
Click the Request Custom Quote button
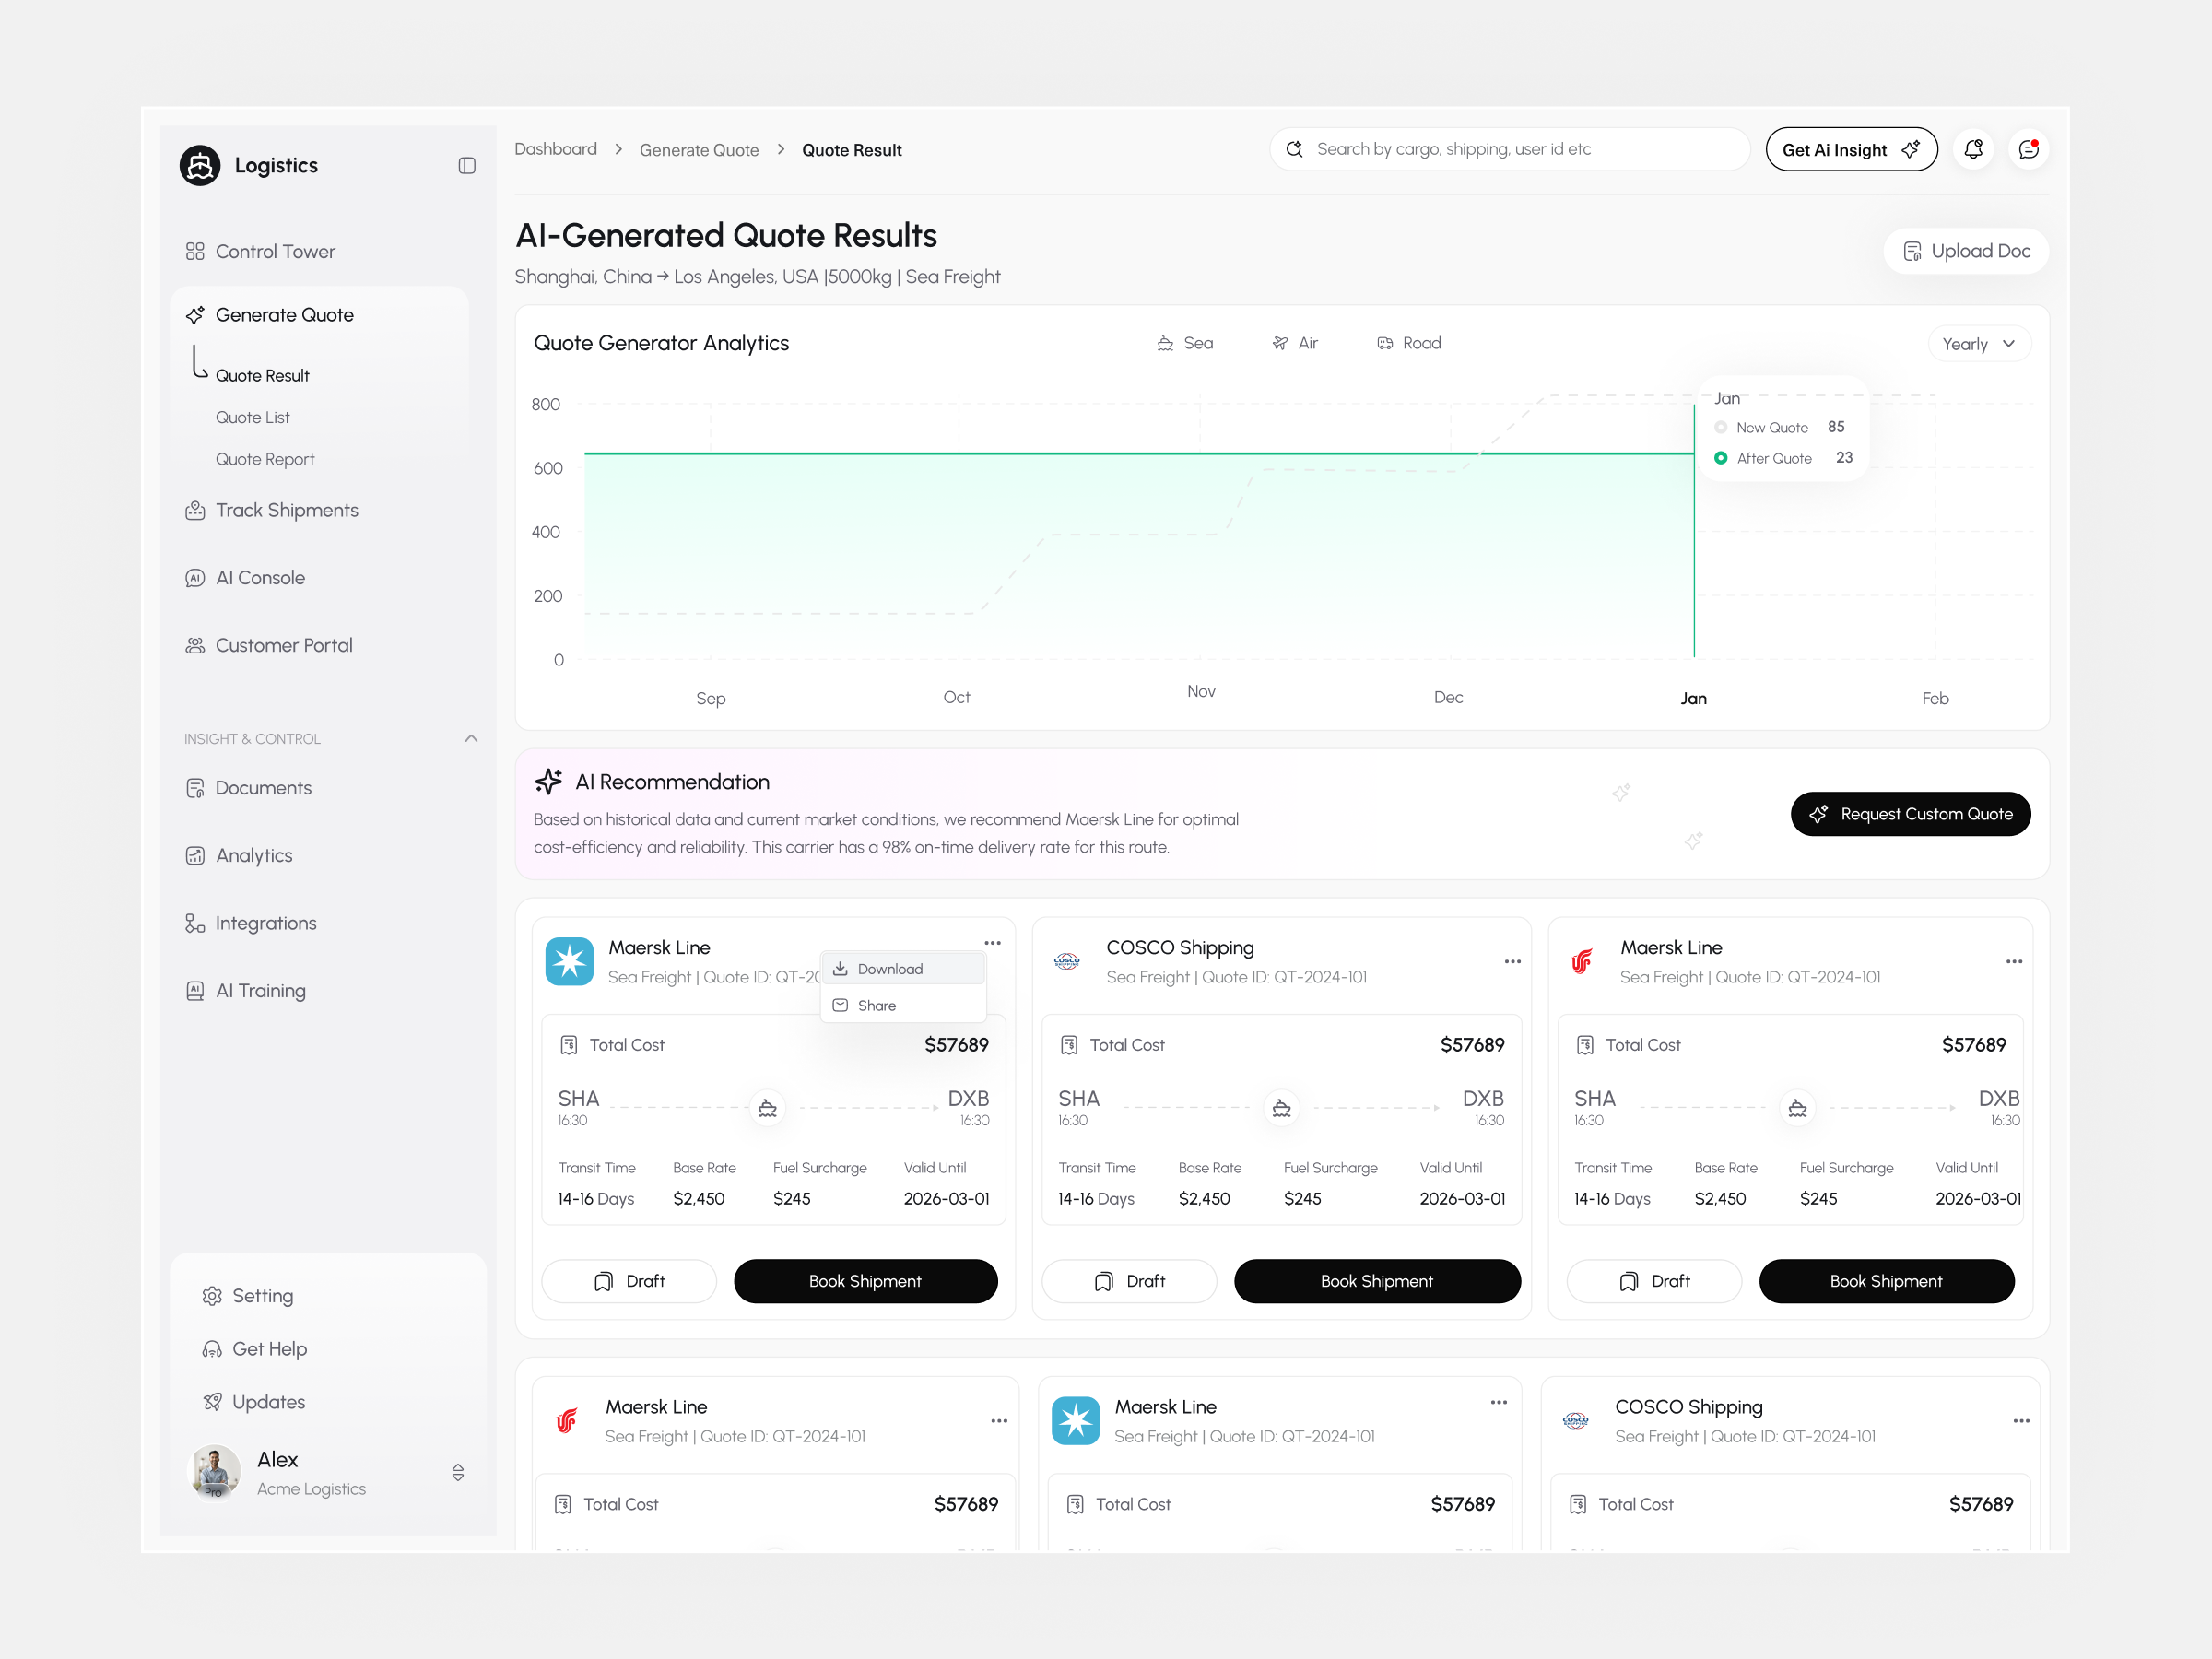pos(1910,813)
